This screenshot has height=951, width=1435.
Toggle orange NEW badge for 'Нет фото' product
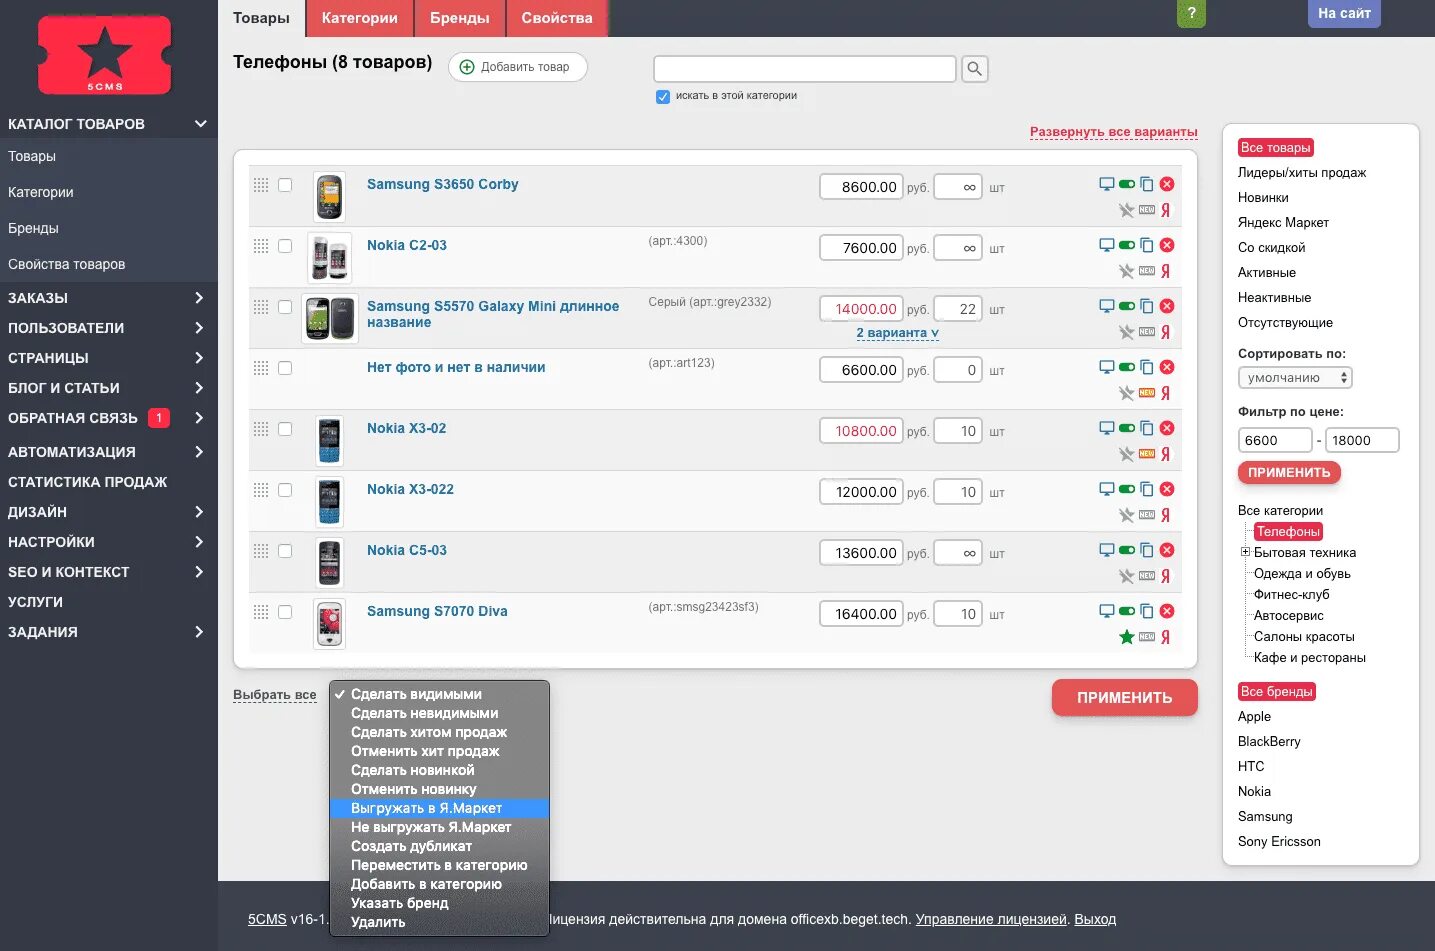coord(1147,393)
